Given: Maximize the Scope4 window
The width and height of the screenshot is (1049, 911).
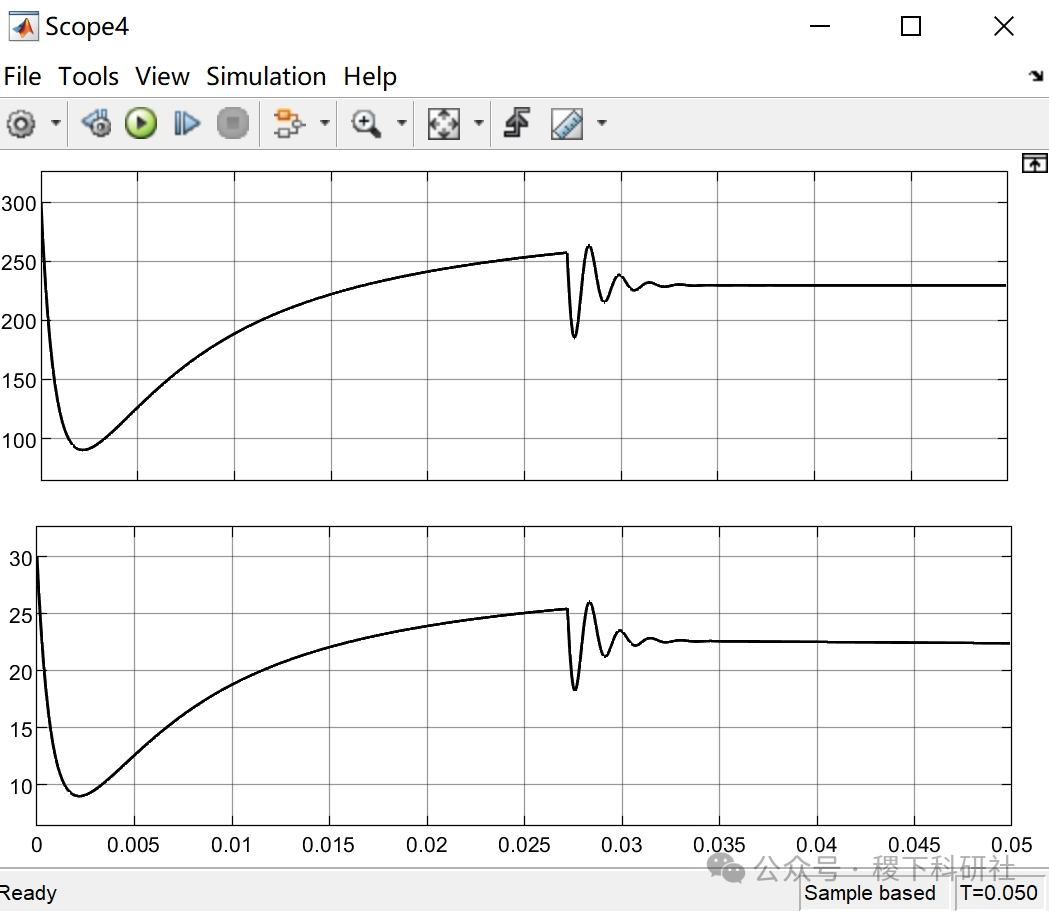Looking at the screenshot, I should (x=911, y=26).
